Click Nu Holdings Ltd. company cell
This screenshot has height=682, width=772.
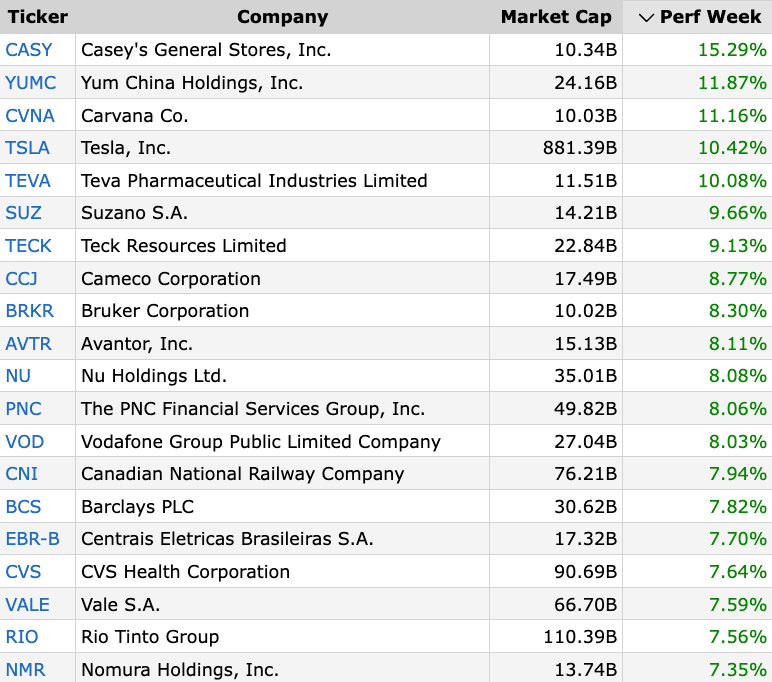pos(282,376)
